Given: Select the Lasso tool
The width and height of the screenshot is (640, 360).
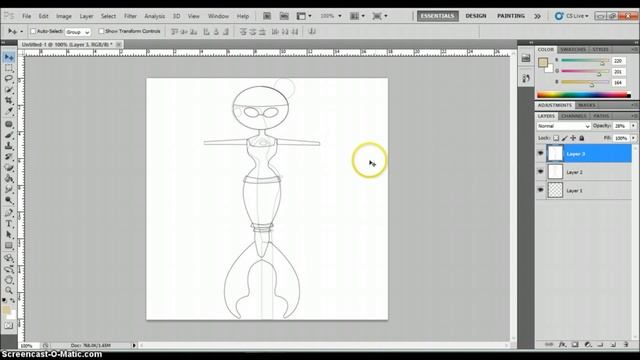Looking at the screenshot, I should coord(9,78).
